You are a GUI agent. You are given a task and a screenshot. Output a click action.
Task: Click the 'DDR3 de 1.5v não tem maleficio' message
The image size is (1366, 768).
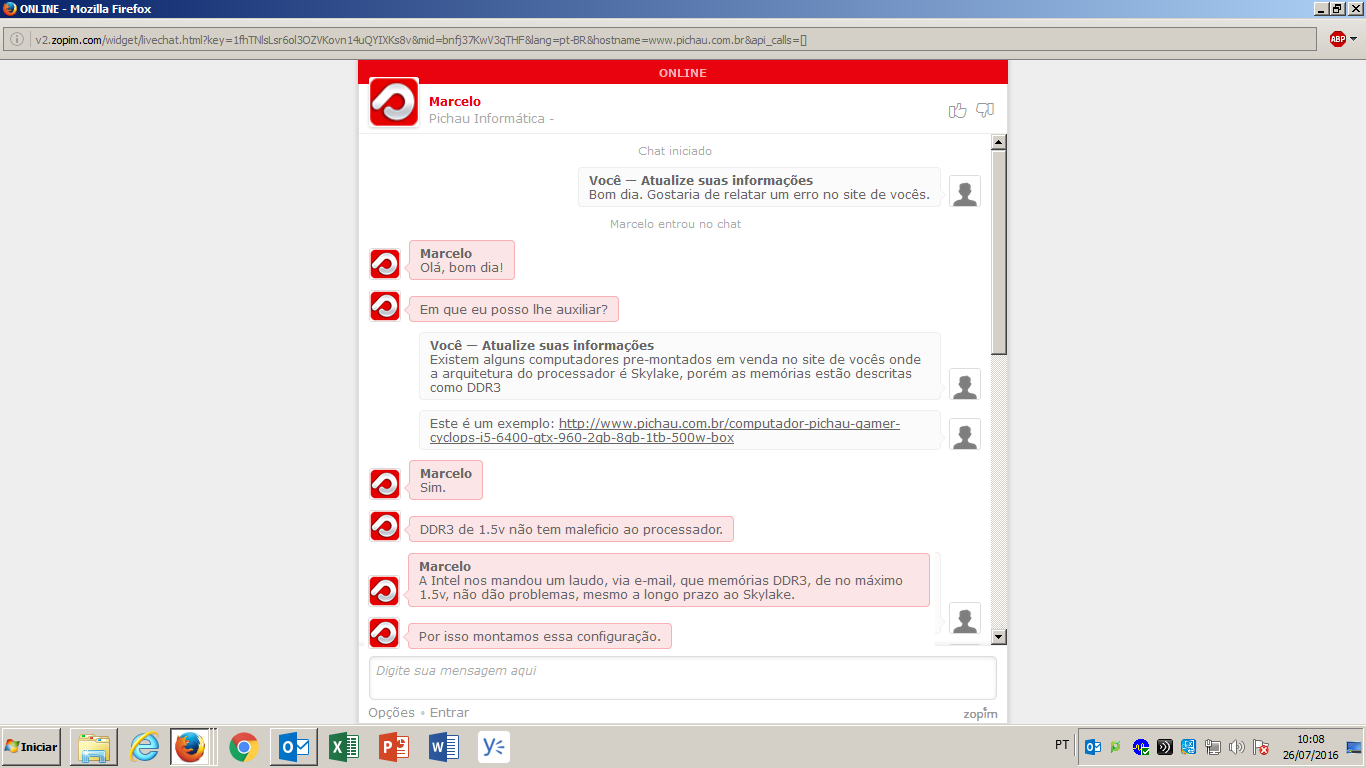[x=571, y=529]
